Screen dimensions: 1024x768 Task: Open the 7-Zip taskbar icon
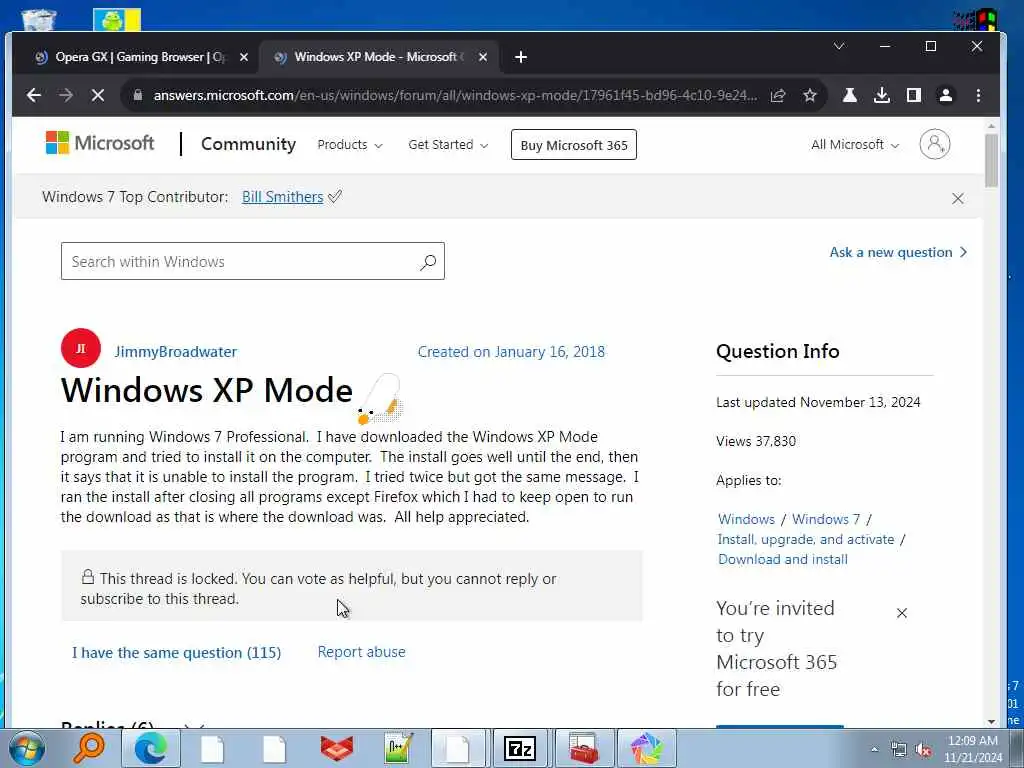[x=520, y=749]
